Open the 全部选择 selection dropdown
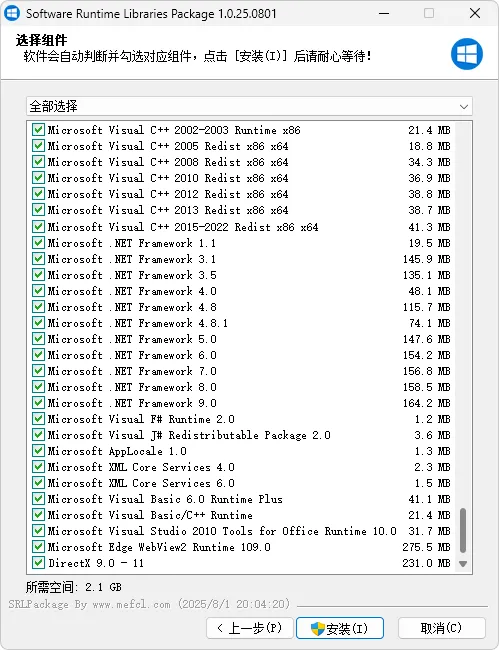The width and height of the screenshot is (499, 650). 249,107
